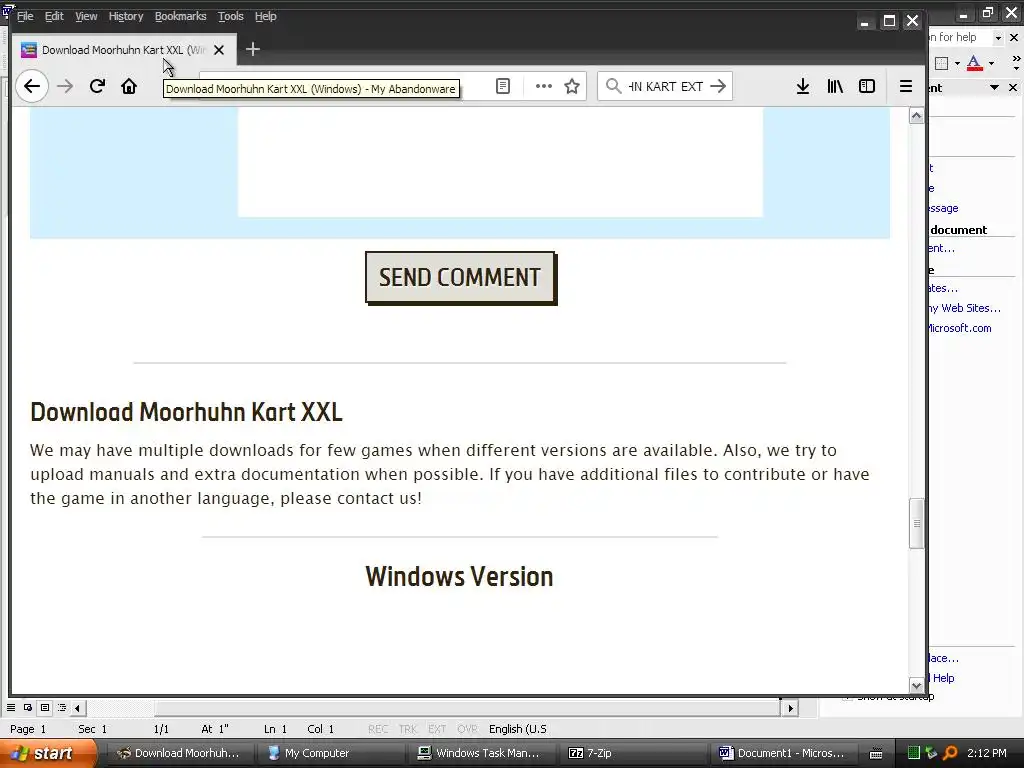
Task: Close the Word document window X
Action: coord(1014,38)
